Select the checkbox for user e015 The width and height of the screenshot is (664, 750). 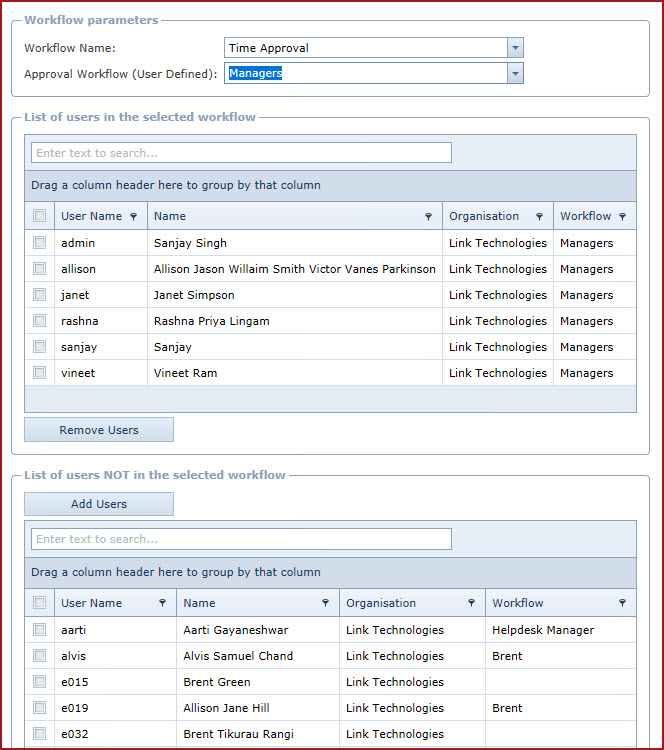[40, 681]
